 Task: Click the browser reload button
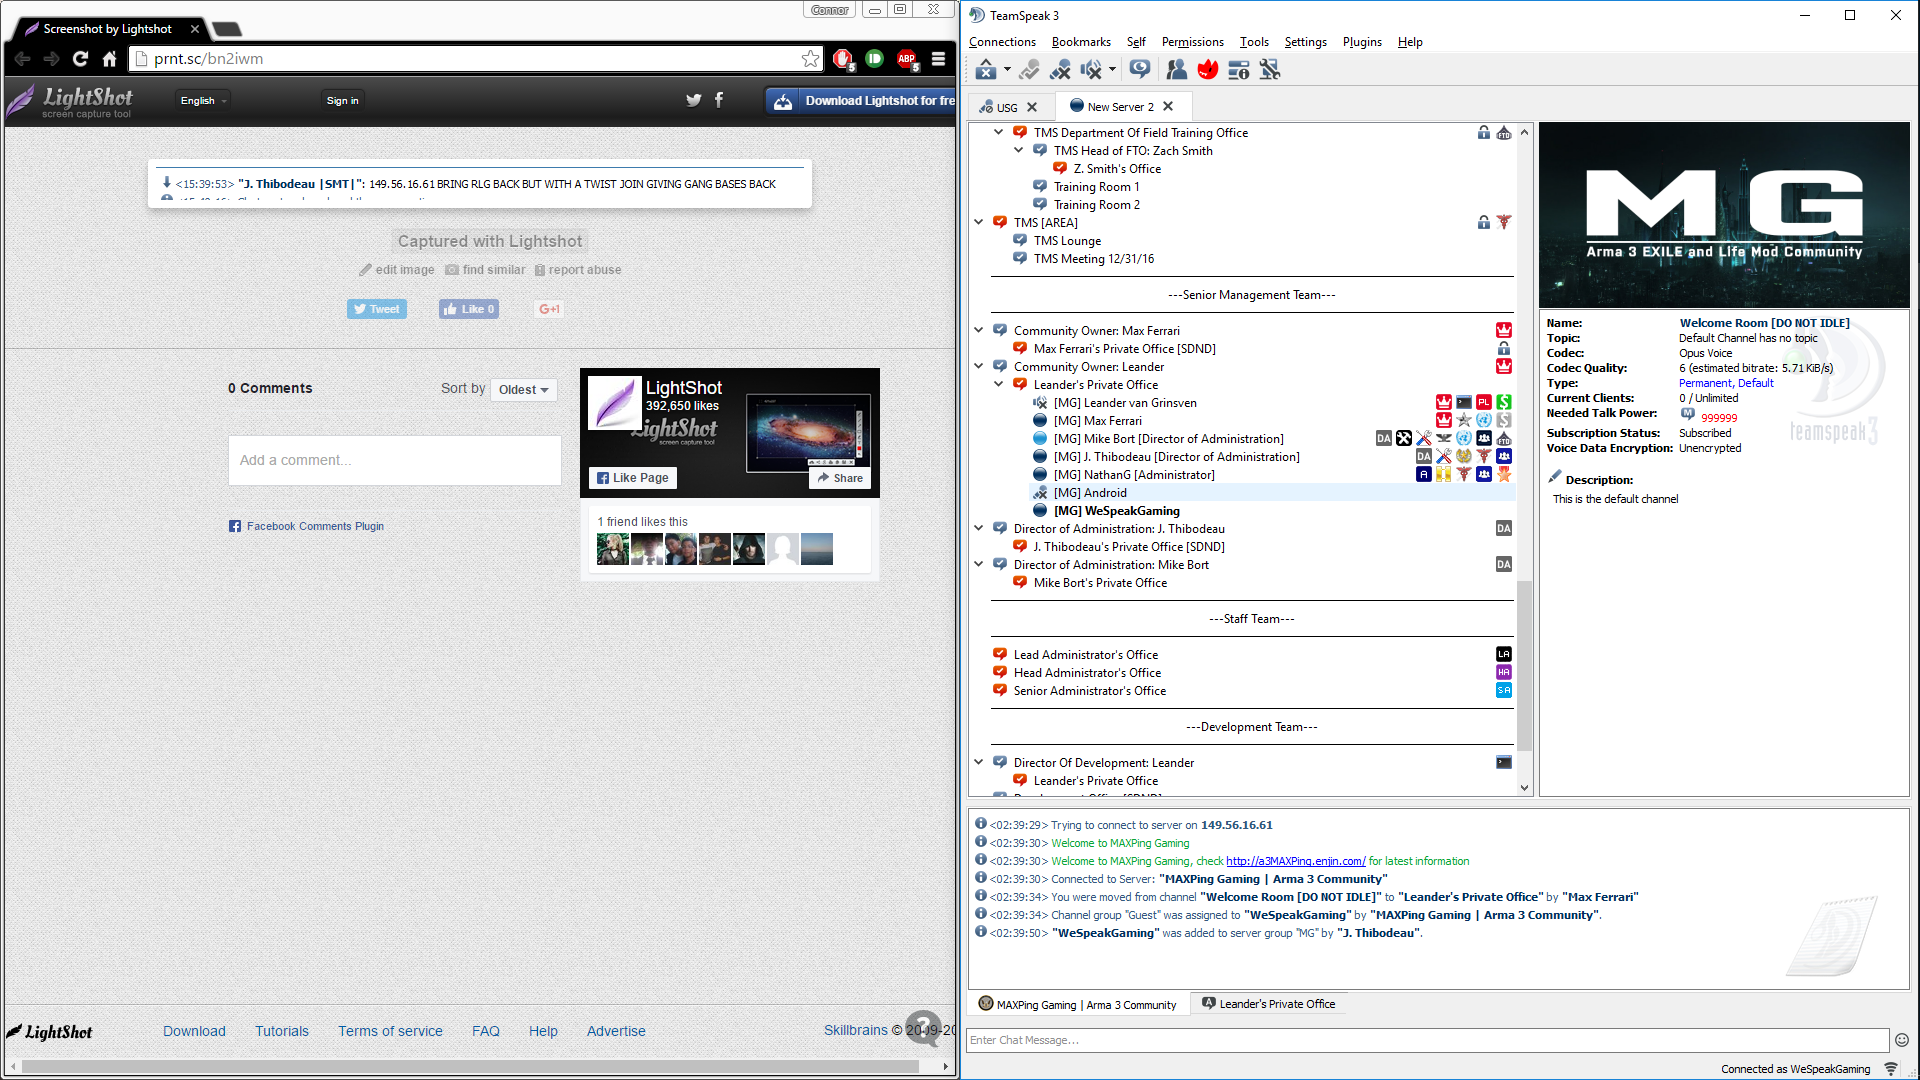click(x=80, y=59)
